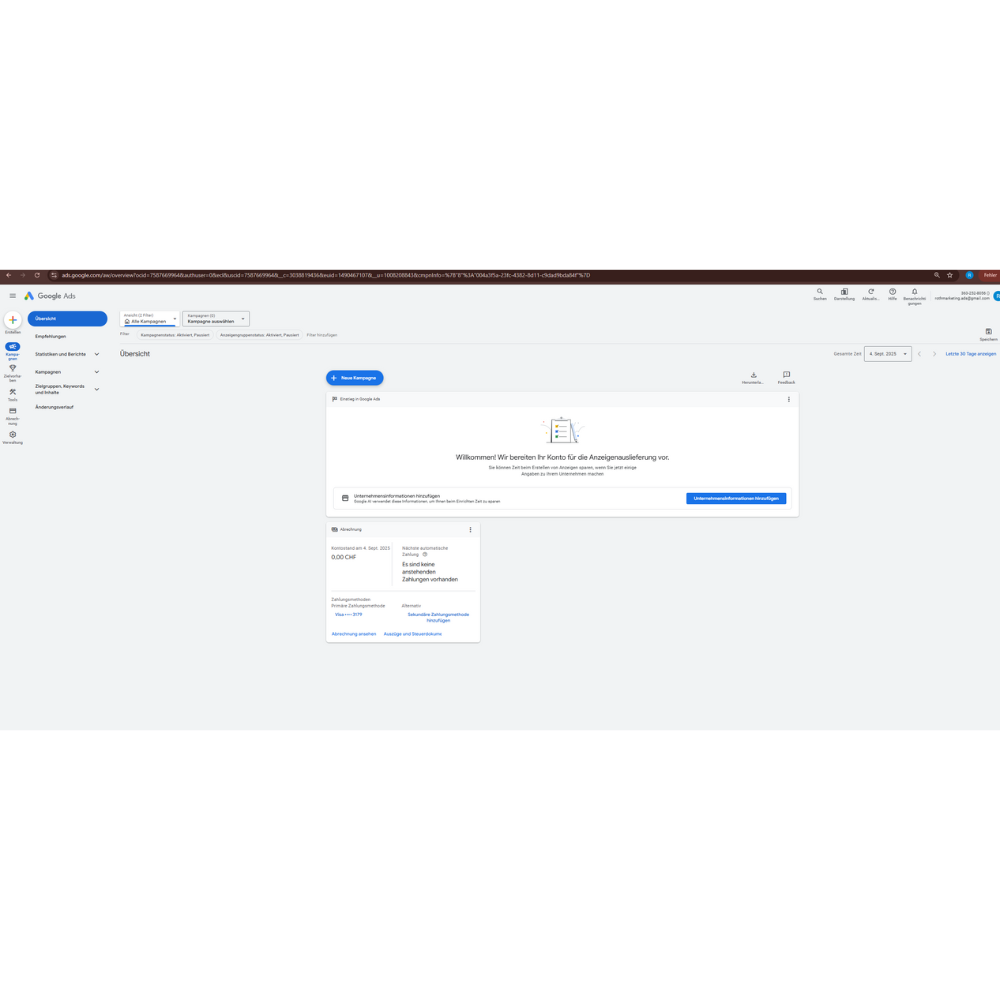The width and height of the screenshot is (1000, 1000).
Task: Open the date range dropdown
Action: [x=888, y=354]
